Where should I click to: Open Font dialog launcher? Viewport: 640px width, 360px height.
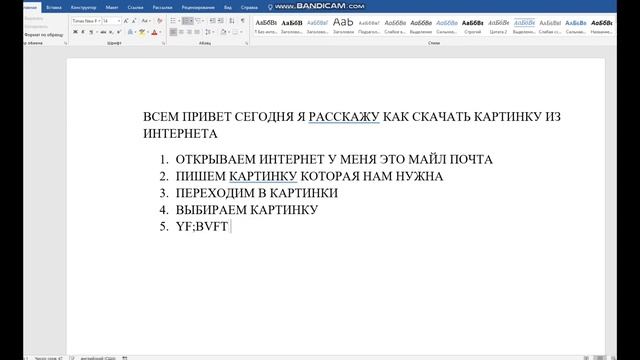[164, 43]
